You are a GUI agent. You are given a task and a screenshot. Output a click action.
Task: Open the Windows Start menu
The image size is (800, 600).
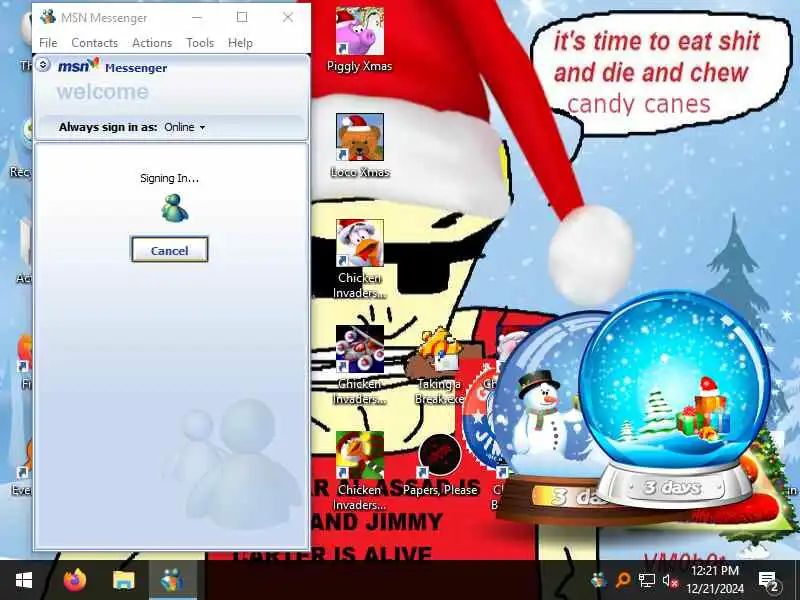pos(24,580)
